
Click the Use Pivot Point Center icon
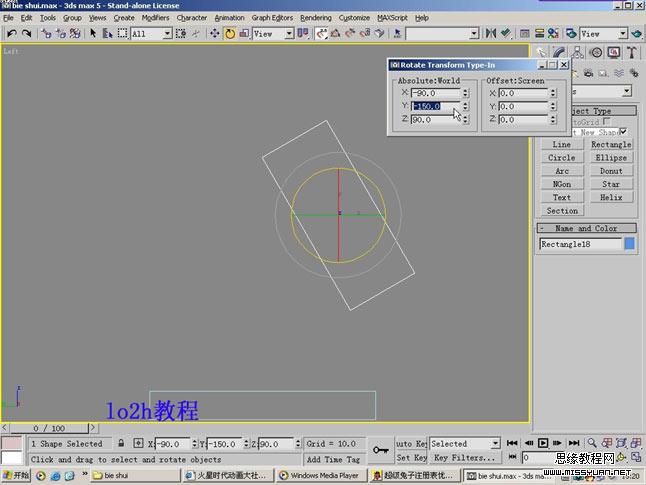(x=303, y=33)
